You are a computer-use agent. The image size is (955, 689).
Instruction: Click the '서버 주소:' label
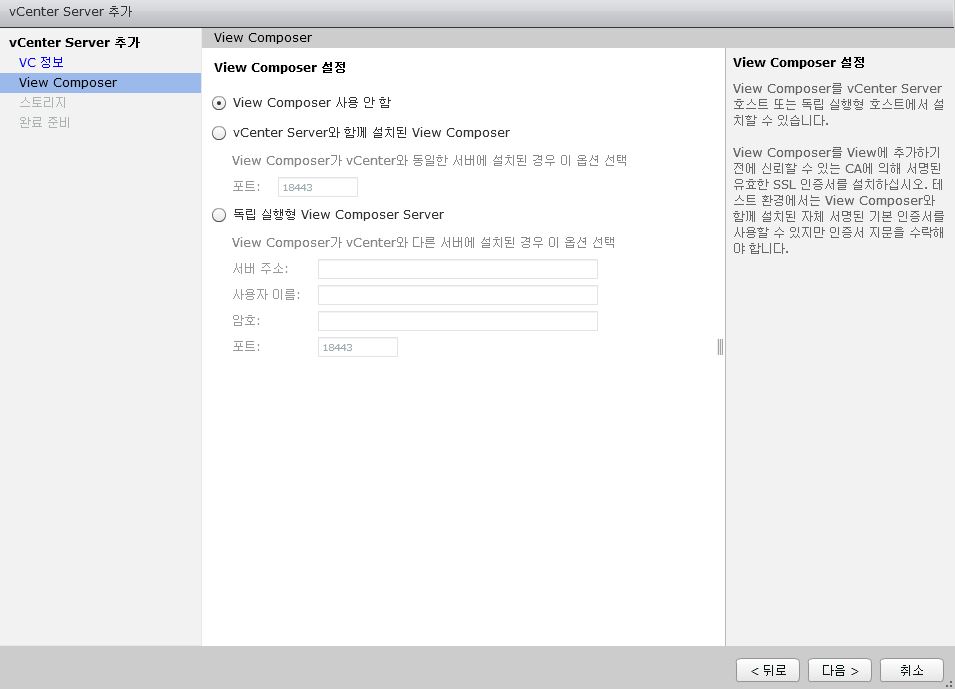[261, 269]
